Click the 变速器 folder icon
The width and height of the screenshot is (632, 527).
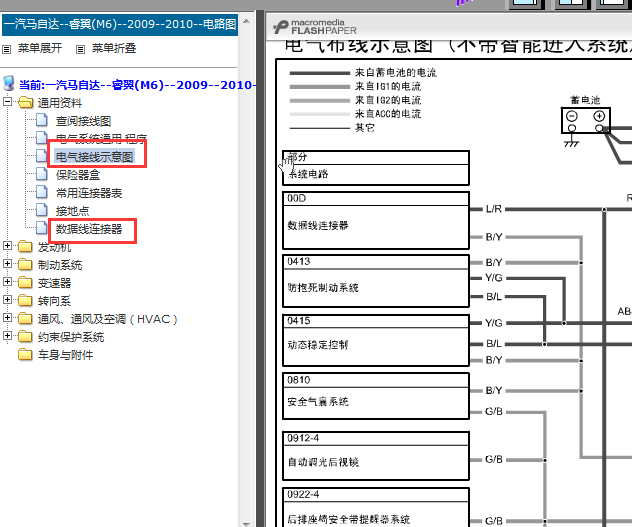tap(25, 282)
